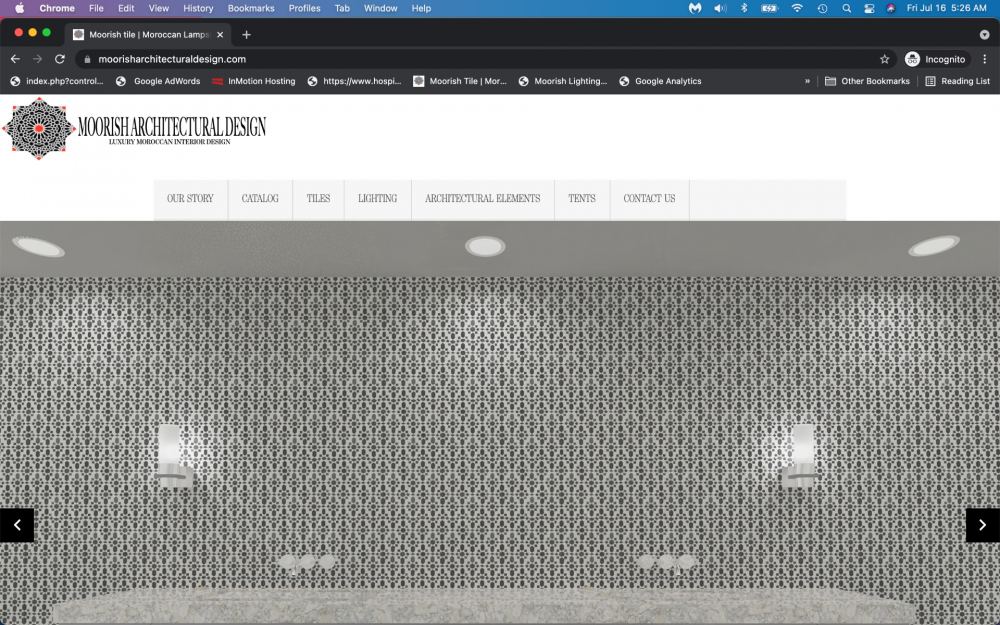Screen dimensions: 1000x625
Task: Click the Contact Us link
Action: point(649,199)
